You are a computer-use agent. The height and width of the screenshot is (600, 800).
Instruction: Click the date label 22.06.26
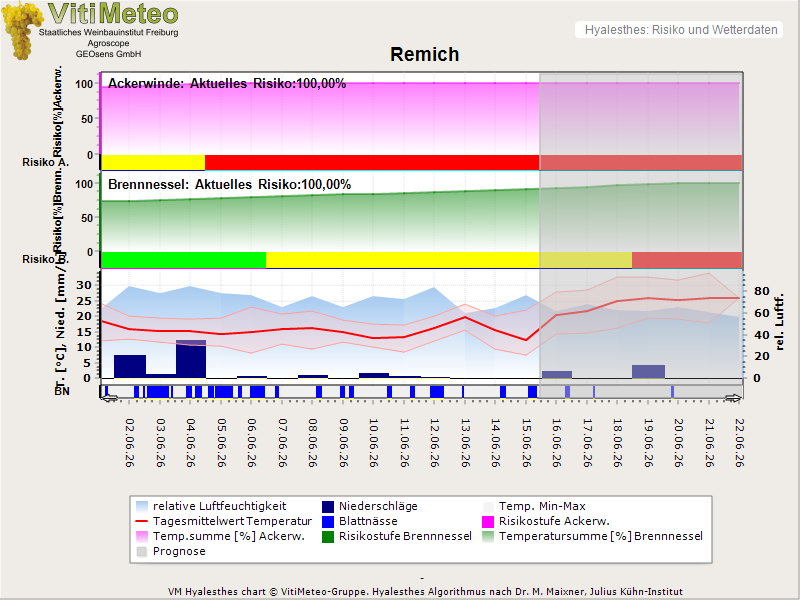coord(740,443)
